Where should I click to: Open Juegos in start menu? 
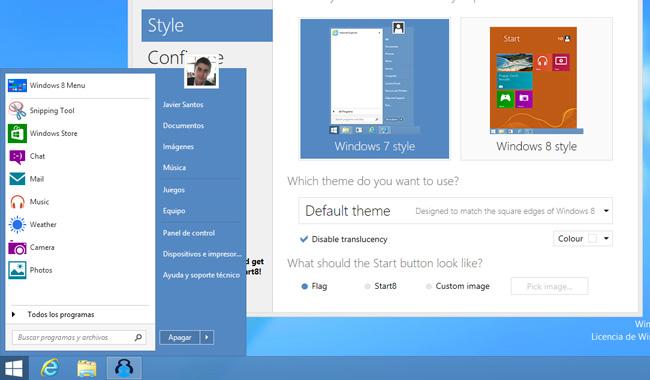point(174,190)
